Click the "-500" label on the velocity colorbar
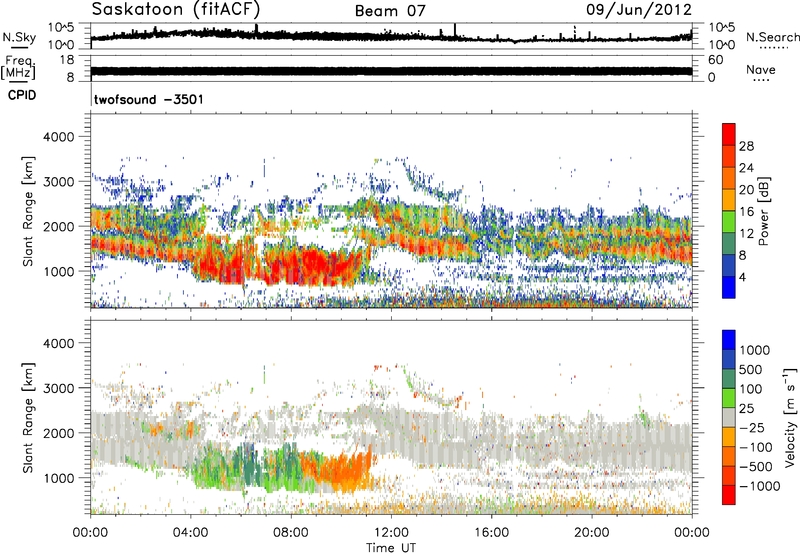This screenshot has height=554, width=800. 755,467
